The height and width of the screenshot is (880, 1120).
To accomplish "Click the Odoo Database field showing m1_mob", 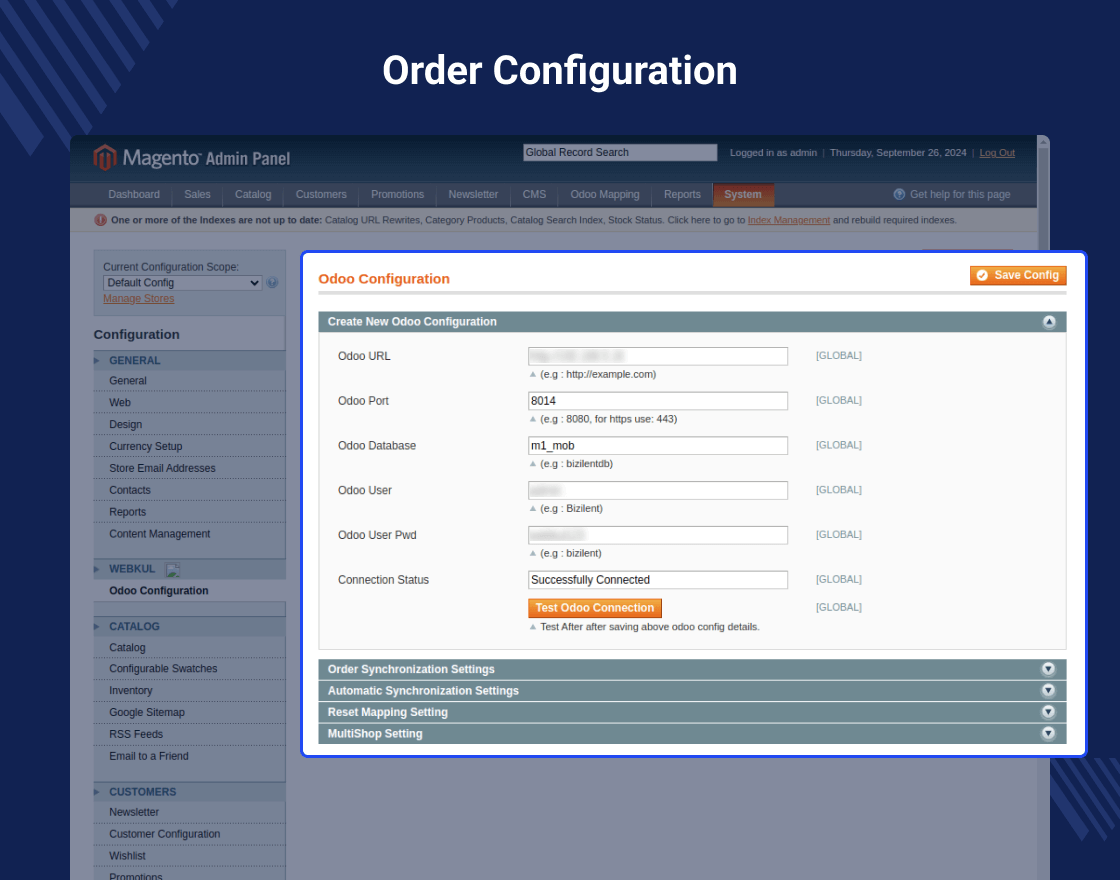I will (x=658, y=446).
